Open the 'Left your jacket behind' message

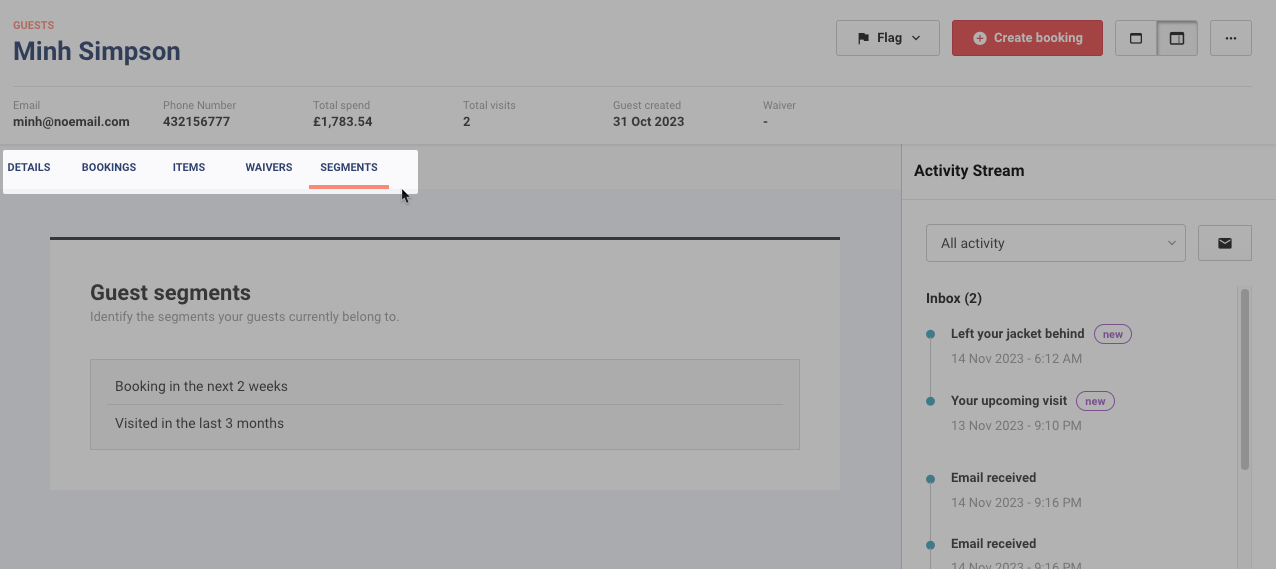point(1017,334)
